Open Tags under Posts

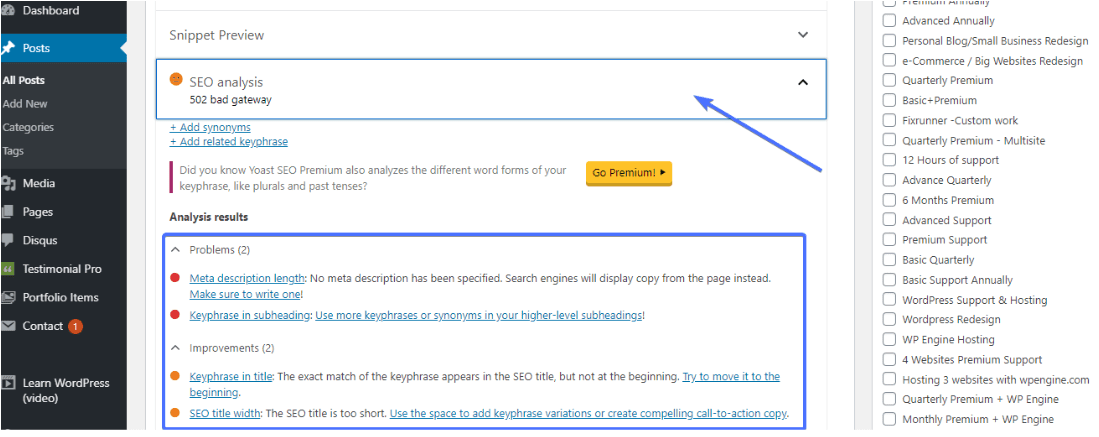click(x=13, y=151)
